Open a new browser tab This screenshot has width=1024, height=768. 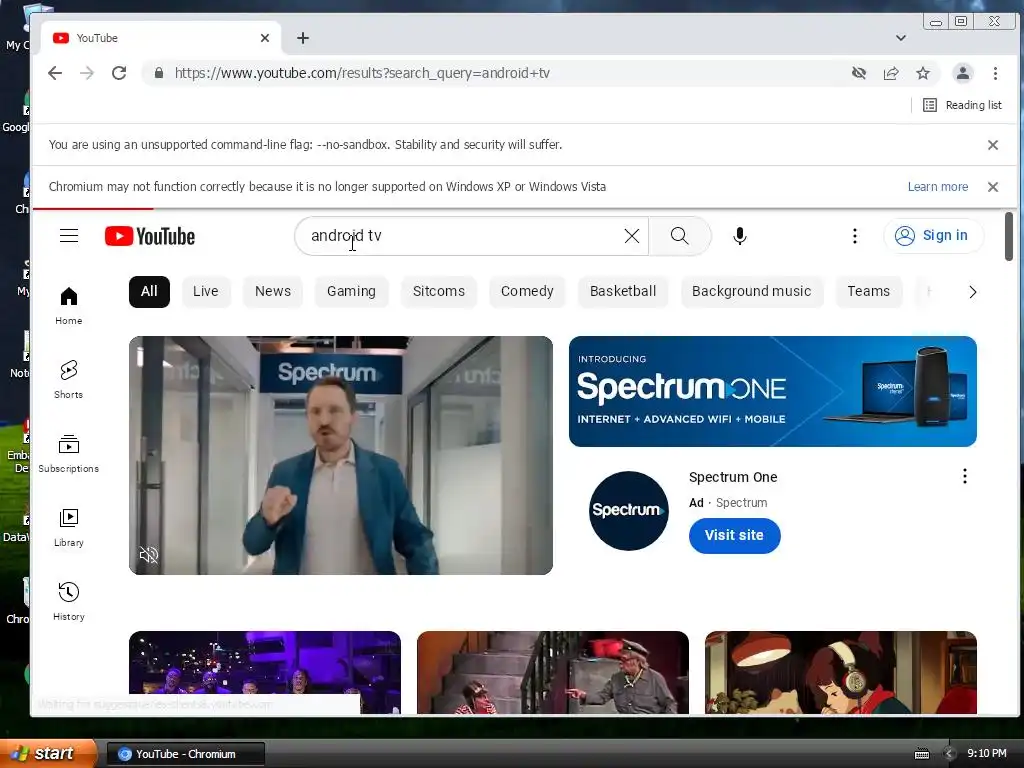(303, 38)
